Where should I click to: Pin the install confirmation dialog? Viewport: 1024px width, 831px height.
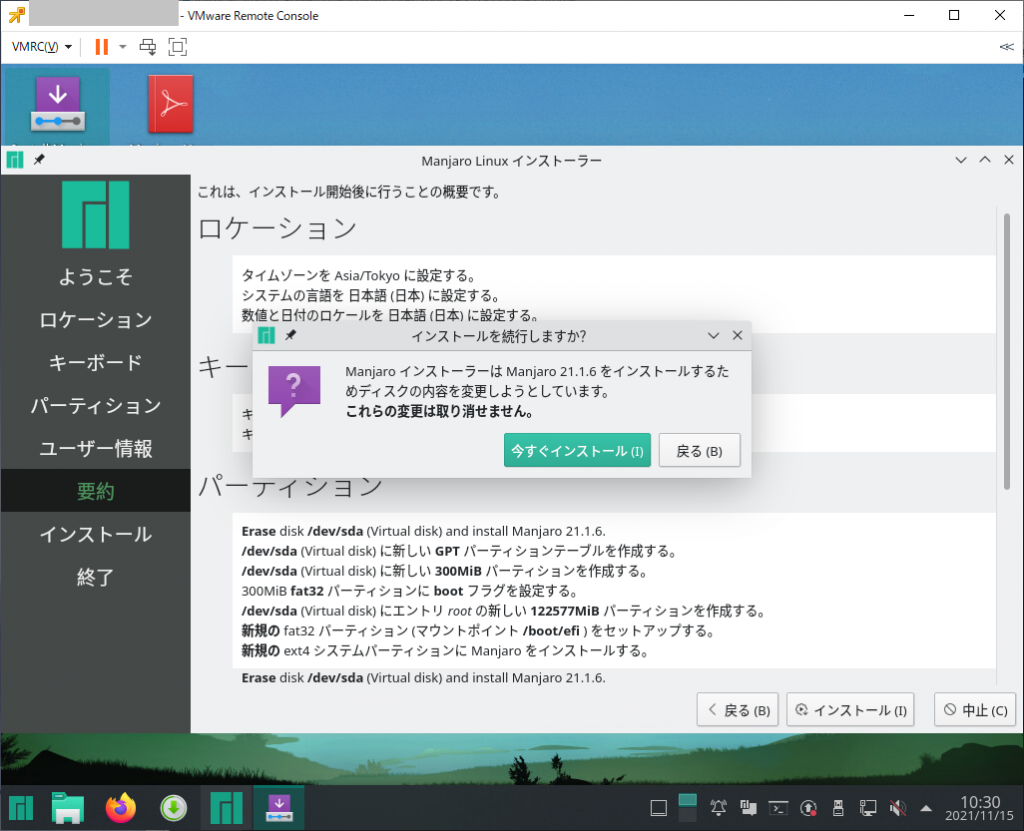pyautogui.click(x=291, y=335)
